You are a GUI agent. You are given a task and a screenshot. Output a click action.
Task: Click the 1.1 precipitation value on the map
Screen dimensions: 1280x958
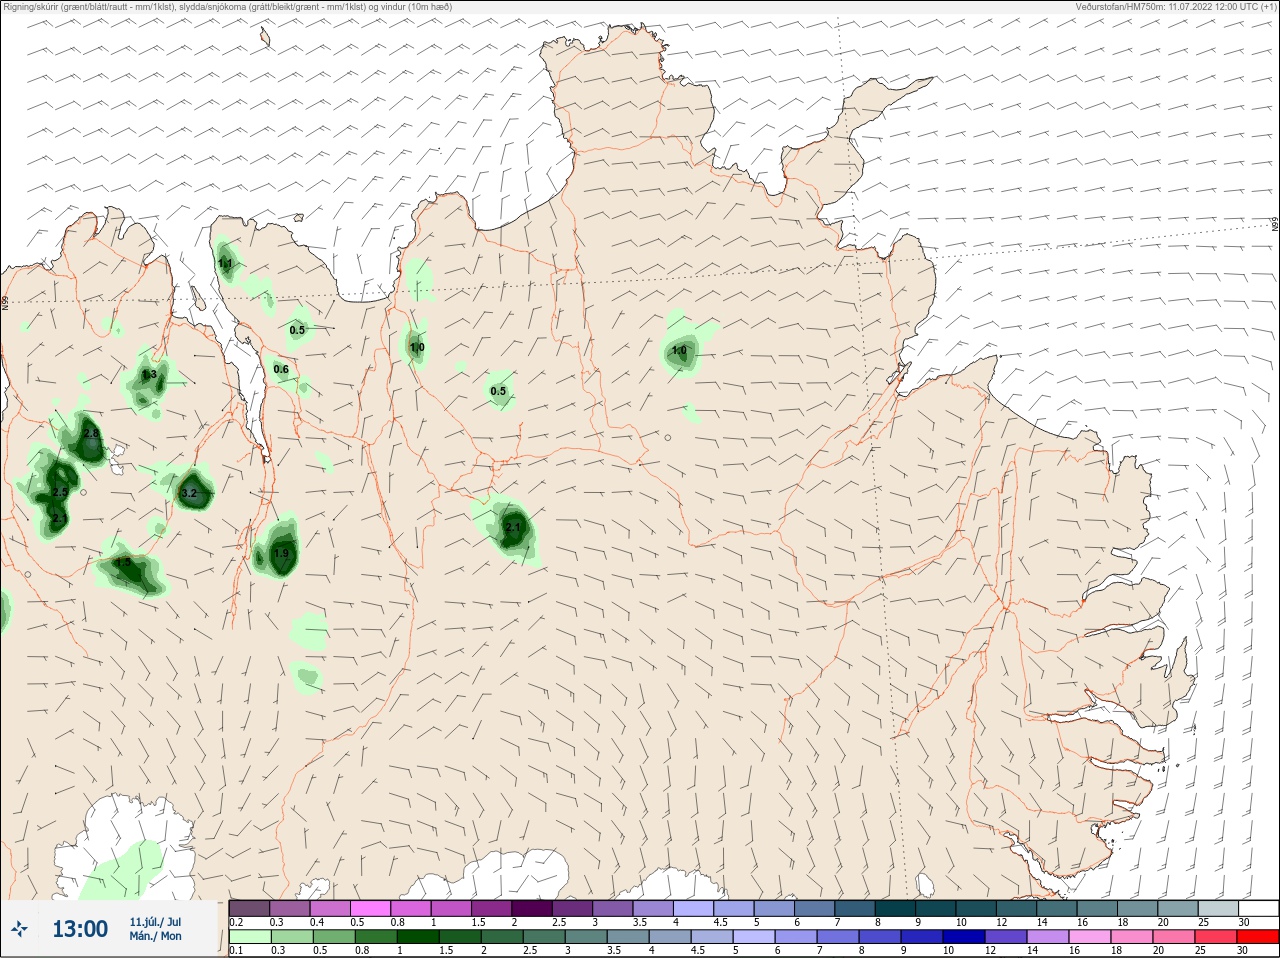pyautogui.click(x=225, y=264)
